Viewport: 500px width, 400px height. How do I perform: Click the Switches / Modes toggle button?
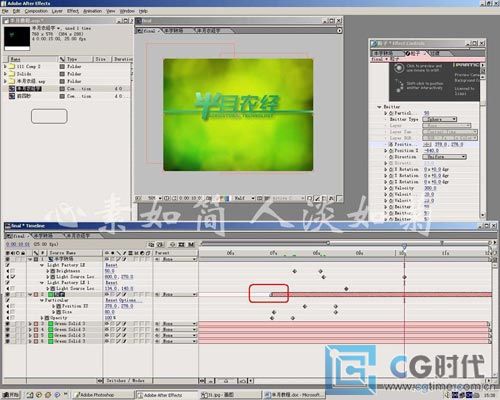click(x=125, y=380)
